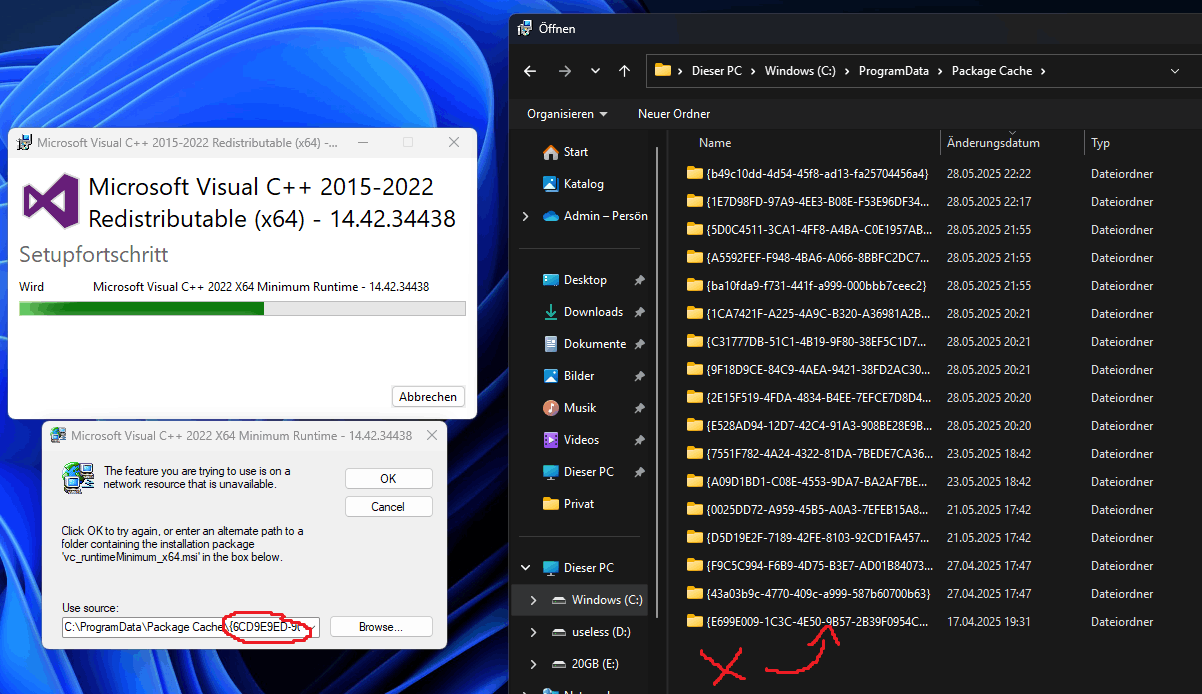Open Videos in the sidebar
1202x694 pixels.
coord(581,440)
